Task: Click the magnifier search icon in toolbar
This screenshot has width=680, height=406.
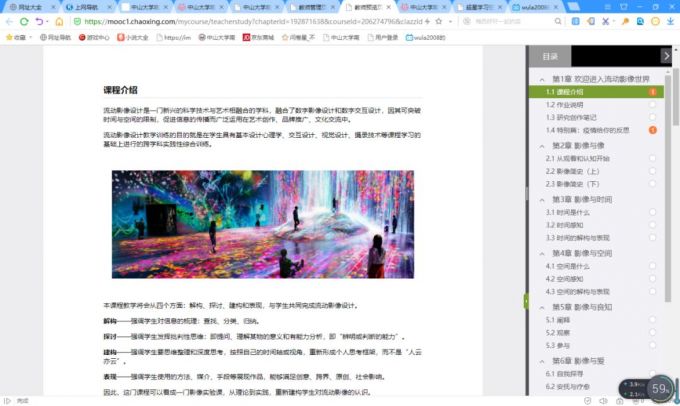Action: [558, 21]
